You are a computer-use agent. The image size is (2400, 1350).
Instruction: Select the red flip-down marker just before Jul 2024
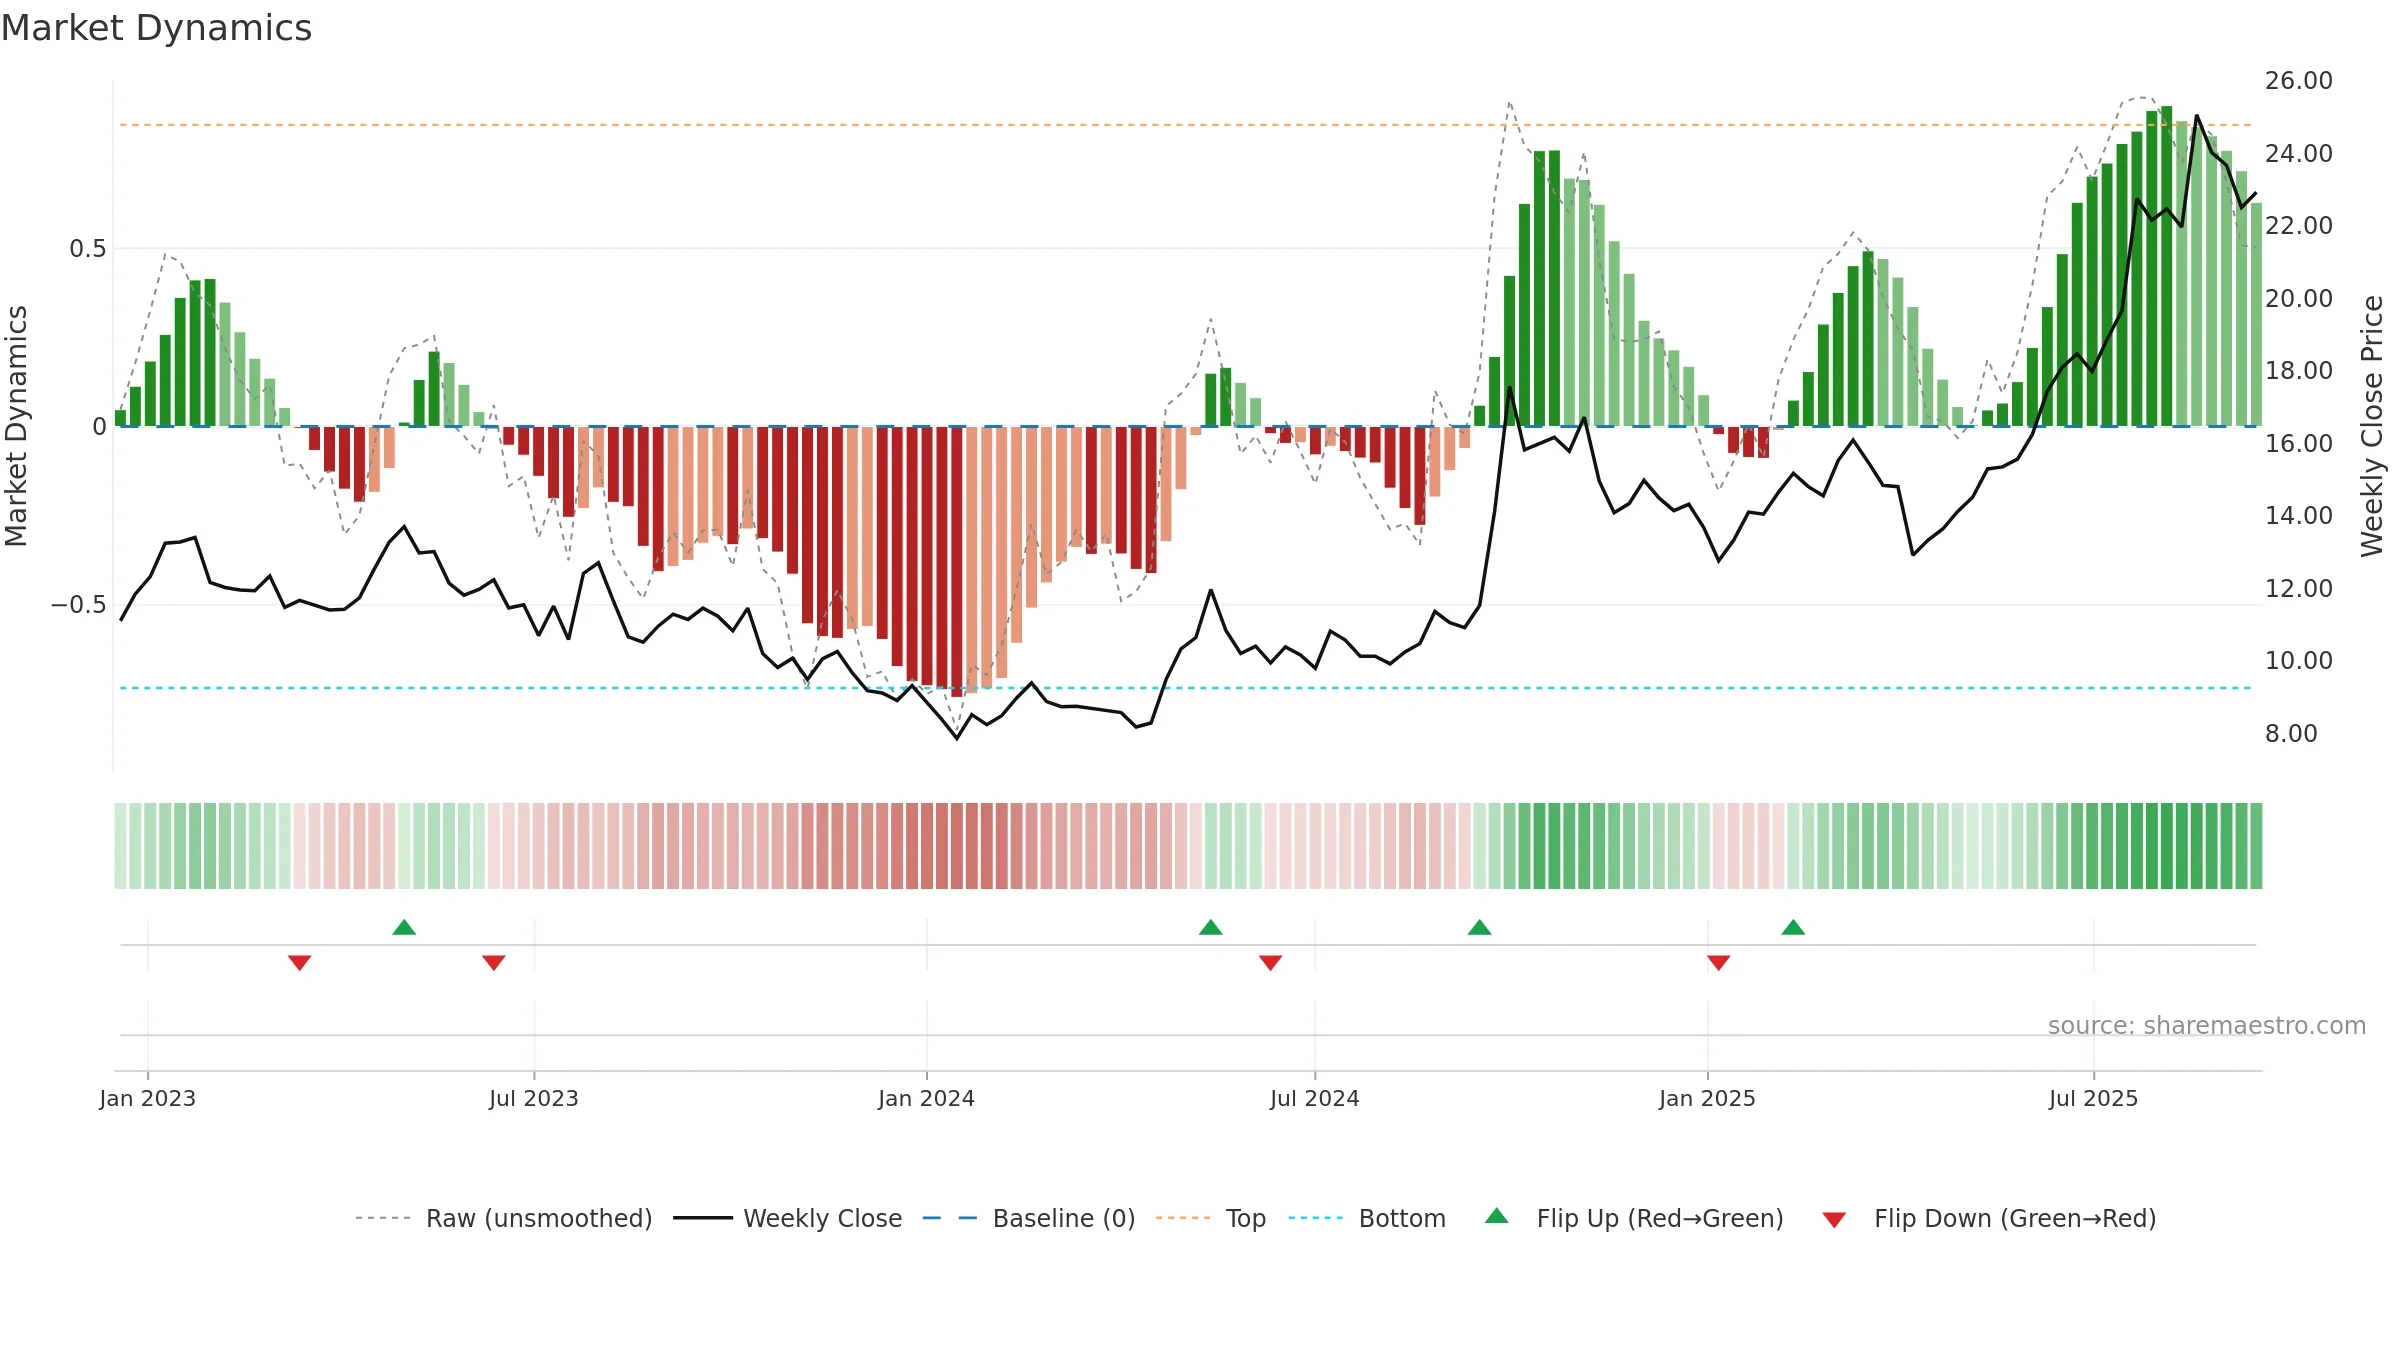(1271, 963)
